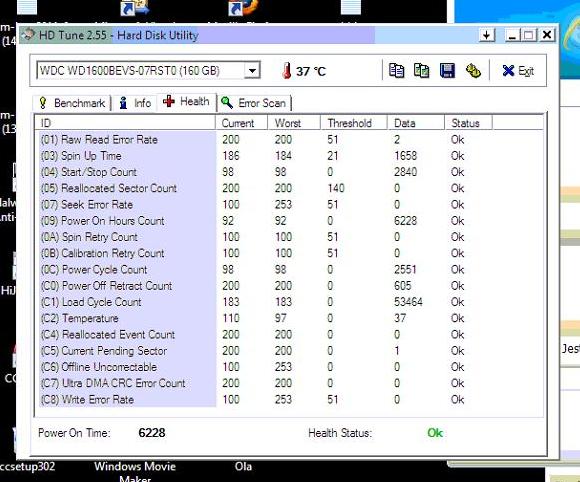
Task: Click the Data column header
Action: 415,123
